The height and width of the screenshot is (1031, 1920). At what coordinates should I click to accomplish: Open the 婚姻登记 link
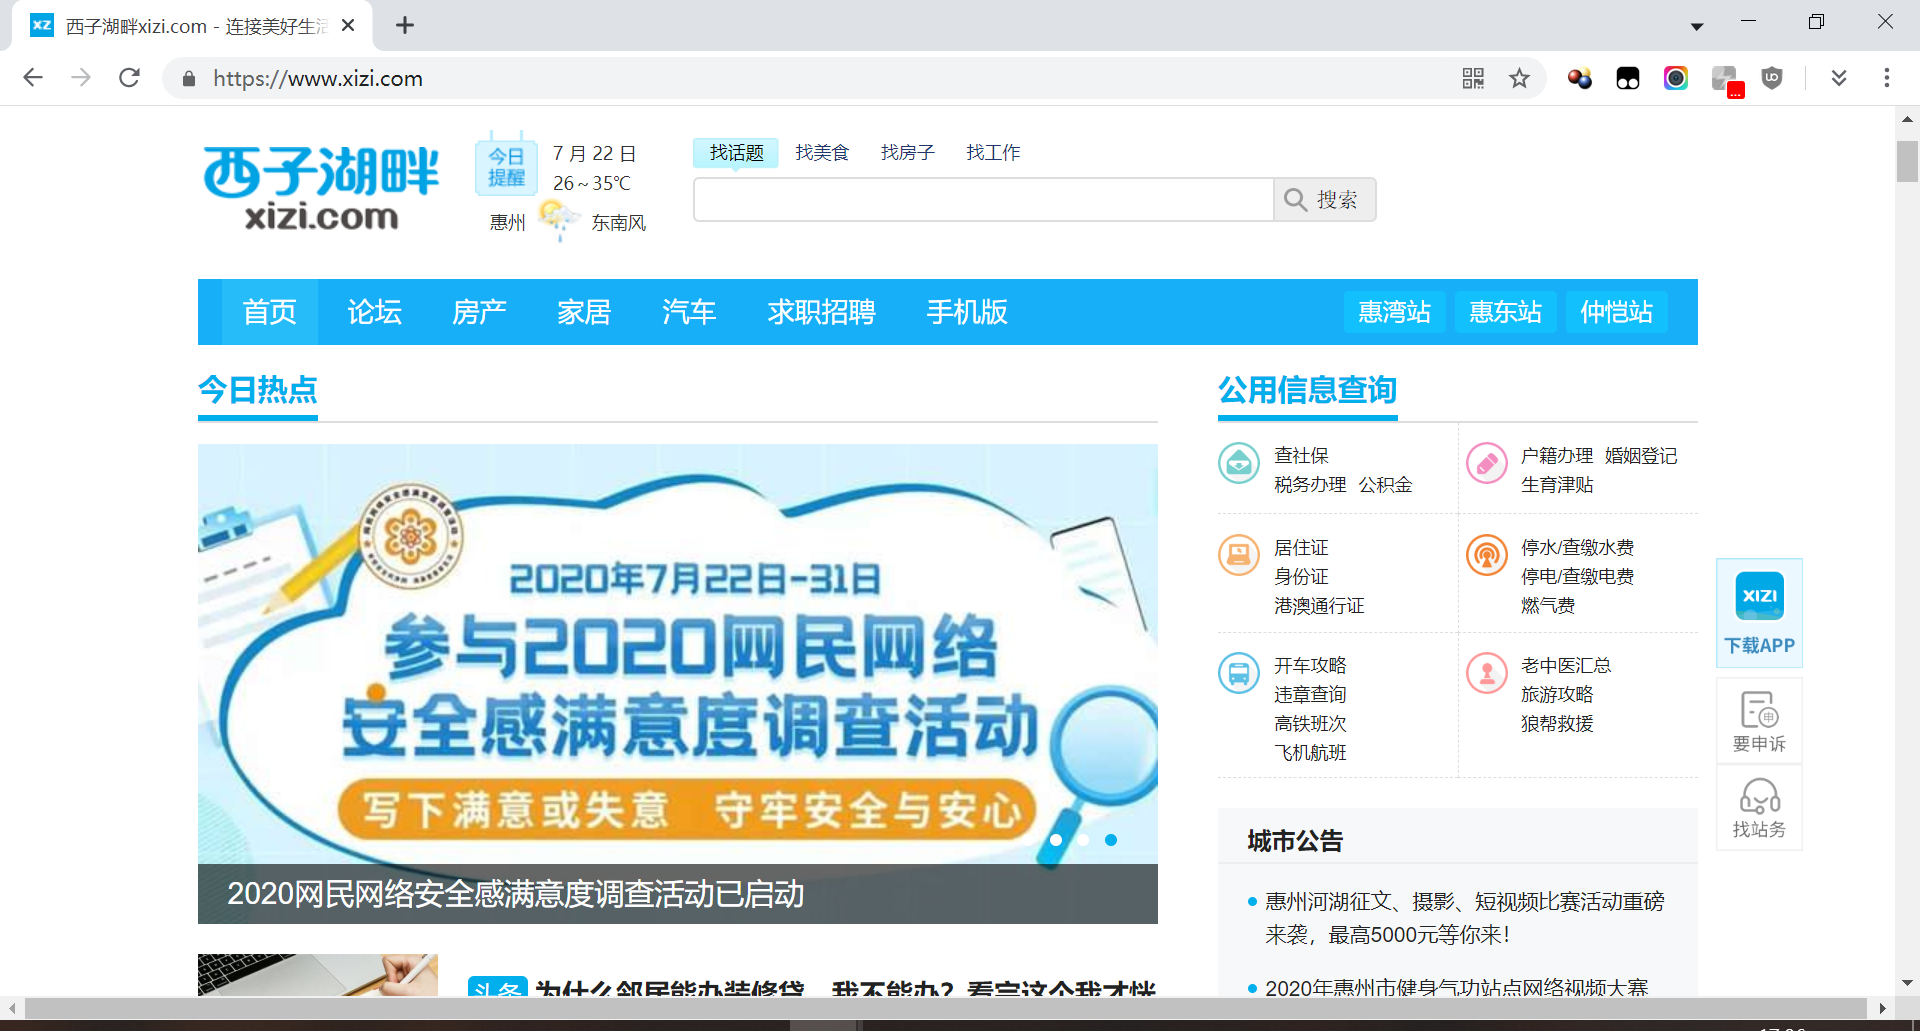pyautogui.click(x=1641, y=456)
